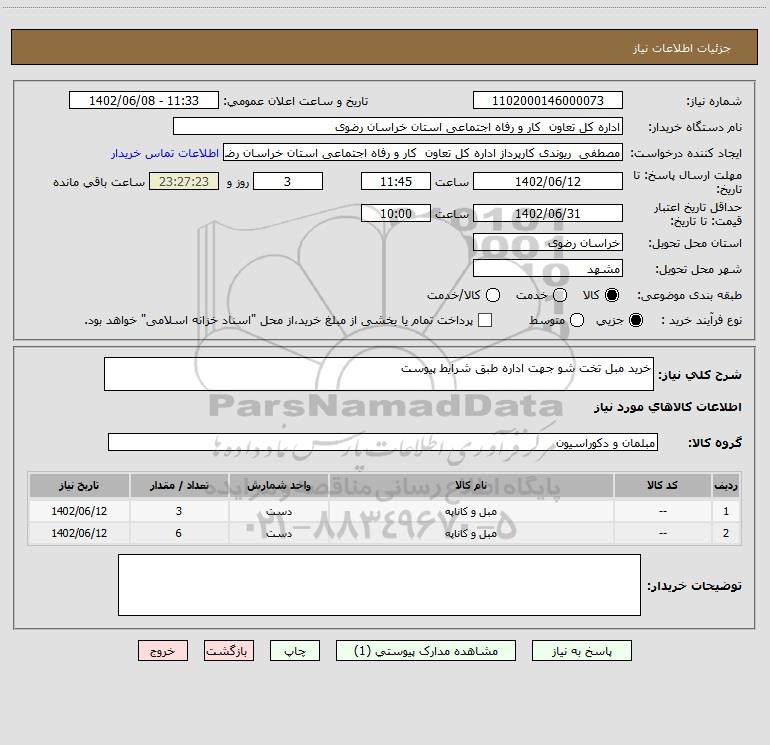Click the request creator field مصطفی ریوندی
The image size is (770, 745).
coord(423,153)
